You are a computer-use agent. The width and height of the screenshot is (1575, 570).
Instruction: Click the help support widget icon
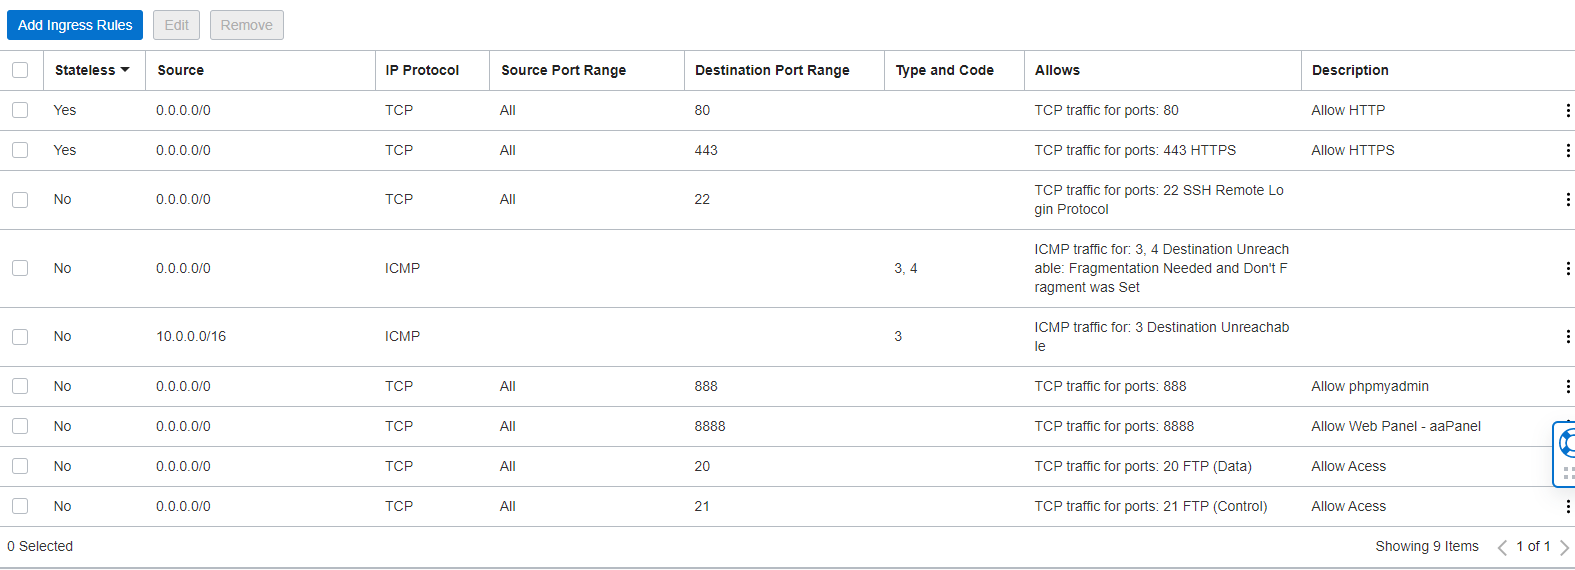pyautogui.click(x=1567, y=443)
